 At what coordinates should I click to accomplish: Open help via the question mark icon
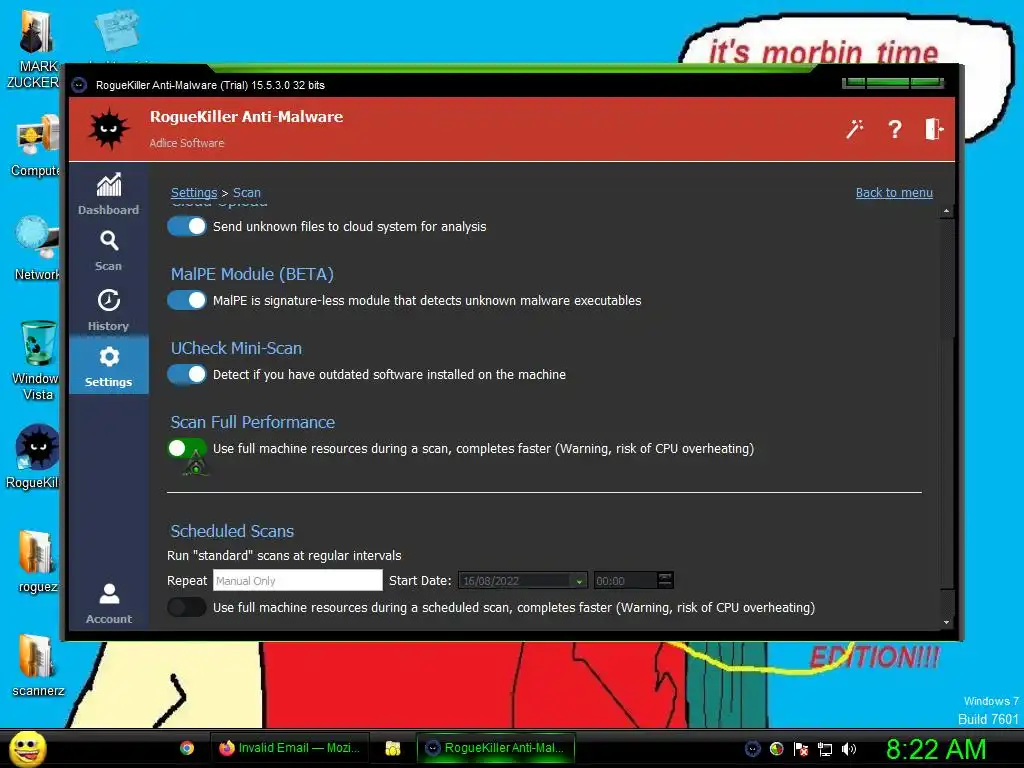click(x=895, y=129)
